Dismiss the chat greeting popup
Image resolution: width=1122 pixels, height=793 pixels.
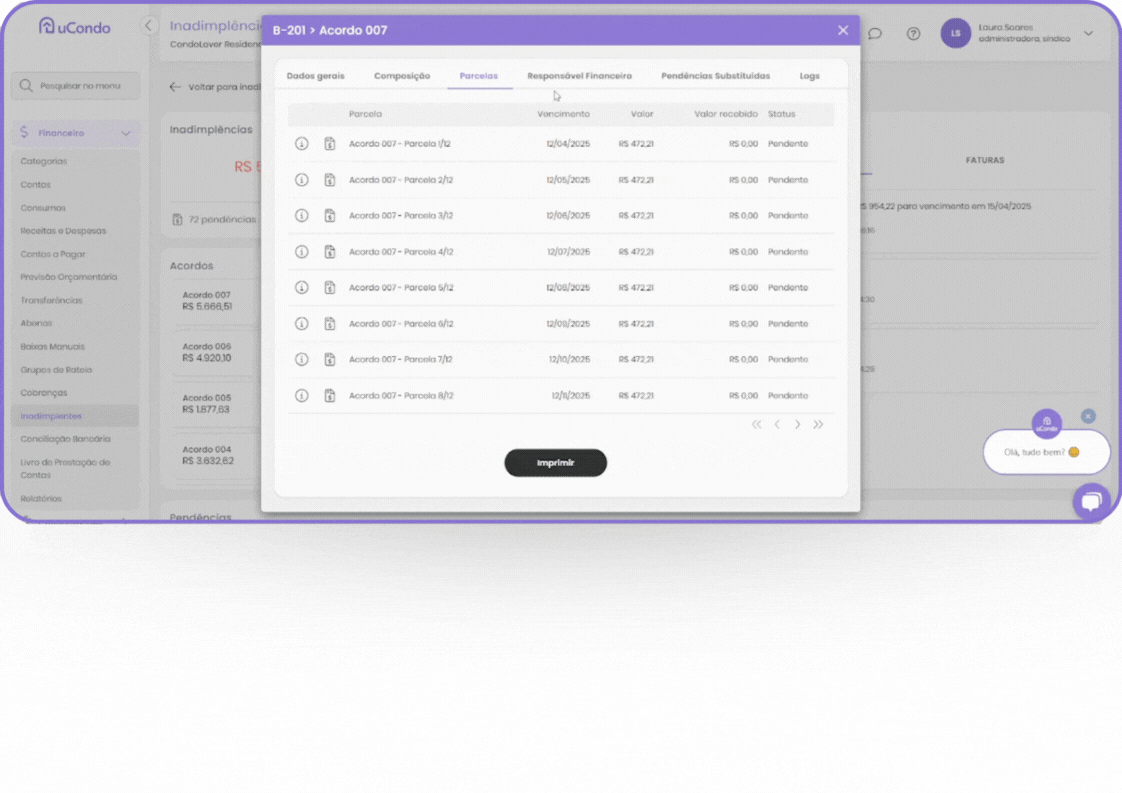click(1088, 416)
